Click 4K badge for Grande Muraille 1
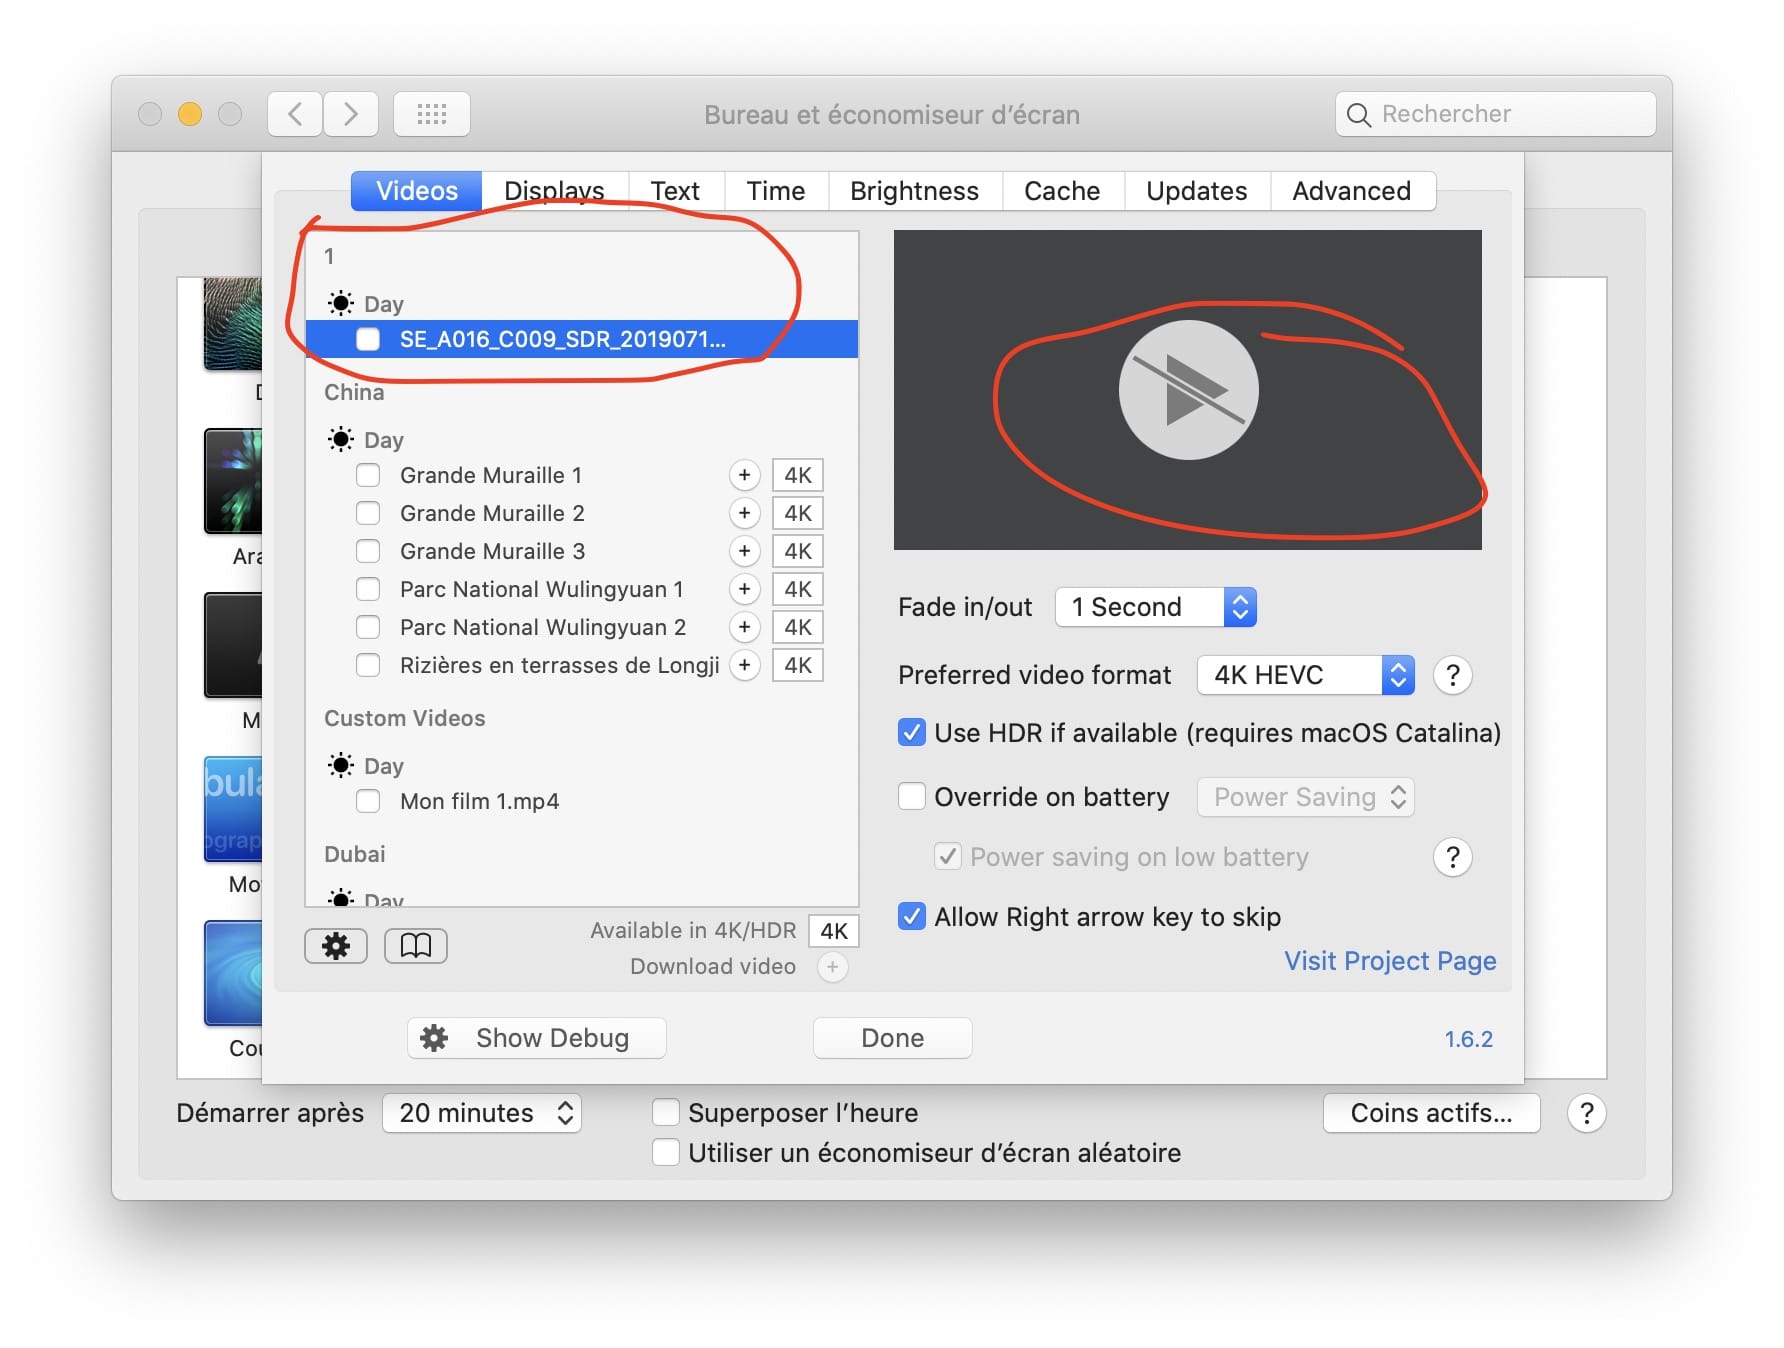 (798, 475)
